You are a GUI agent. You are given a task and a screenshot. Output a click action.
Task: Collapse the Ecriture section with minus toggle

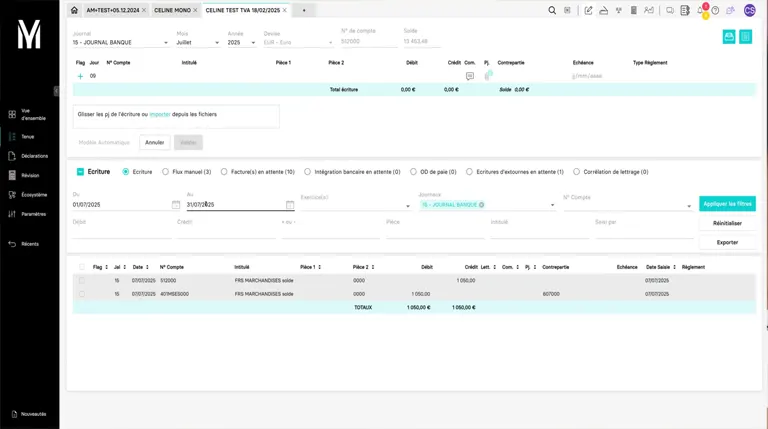(x=80, y=172)
